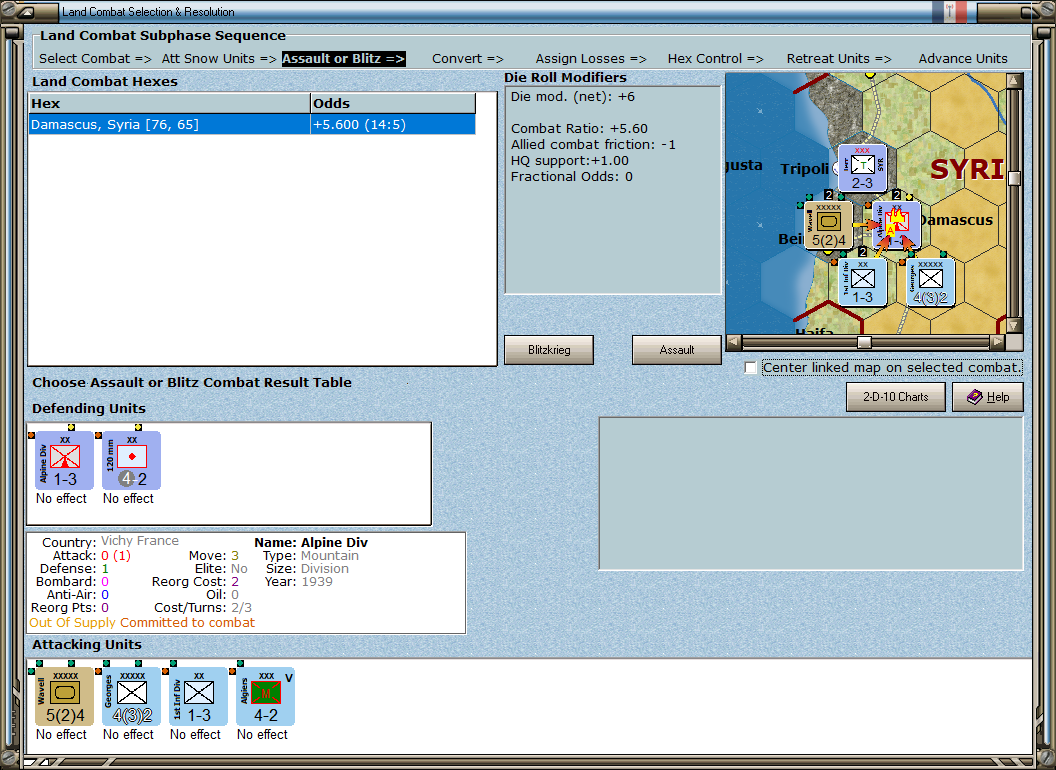
Task: Click Select Combat subphase step
Action: pyautogui.click(x=95, y=59)
